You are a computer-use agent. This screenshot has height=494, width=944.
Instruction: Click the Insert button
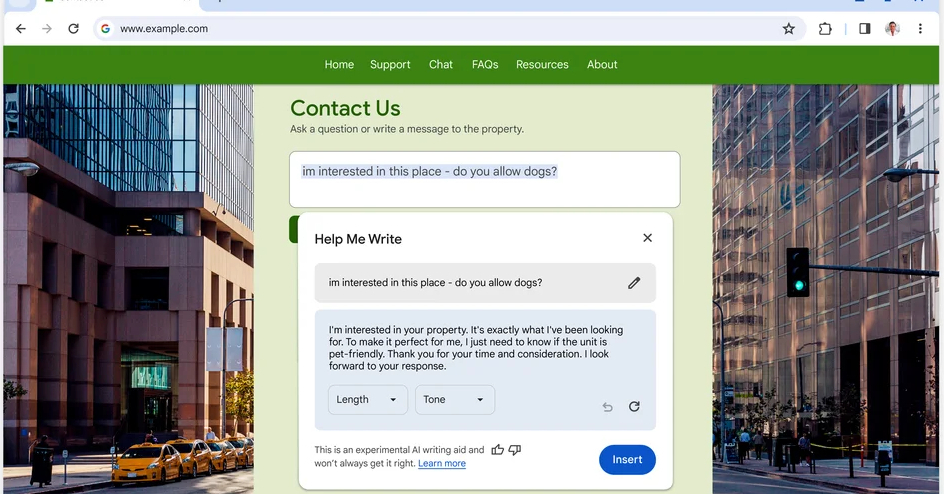(627, 460)
